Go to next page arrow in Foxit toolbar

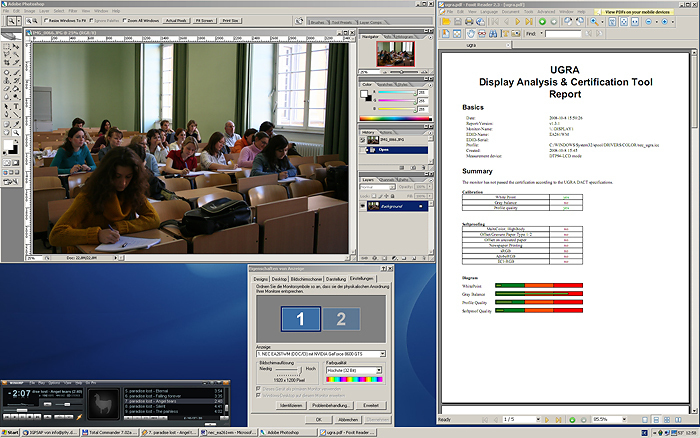(x=518, y=21)
